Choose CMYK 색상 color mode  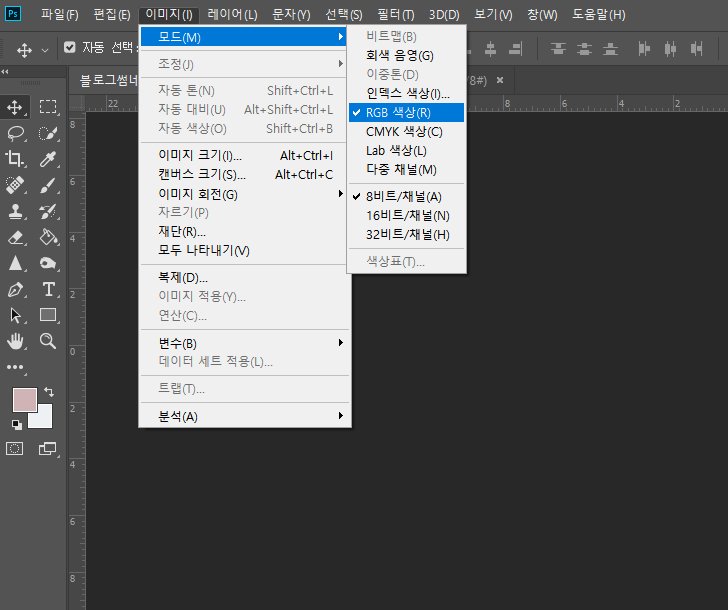pos(404,131)
